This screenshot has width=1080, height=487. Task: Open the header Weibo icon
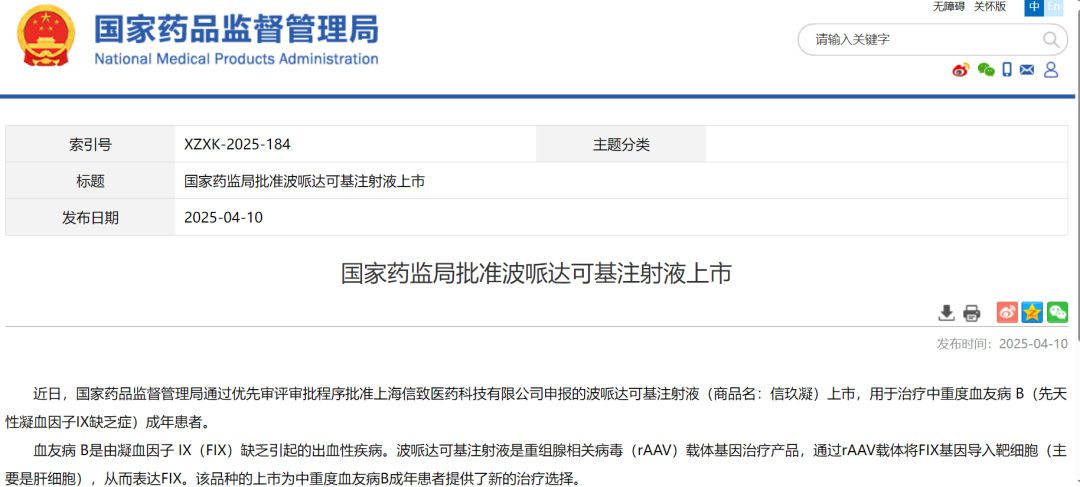pos(961,70)
